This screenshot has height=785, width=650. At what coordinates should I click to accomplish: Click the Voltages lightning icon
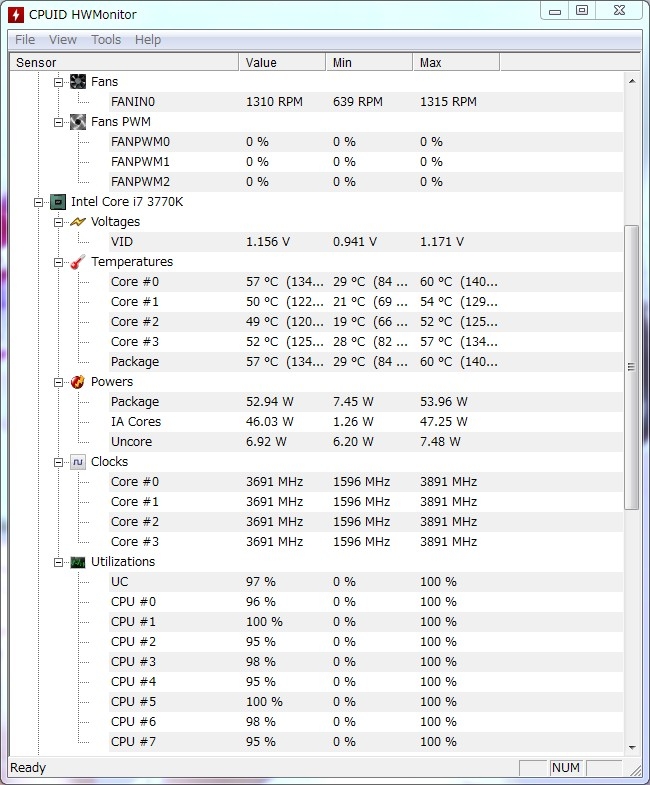[x=78, y=222]
